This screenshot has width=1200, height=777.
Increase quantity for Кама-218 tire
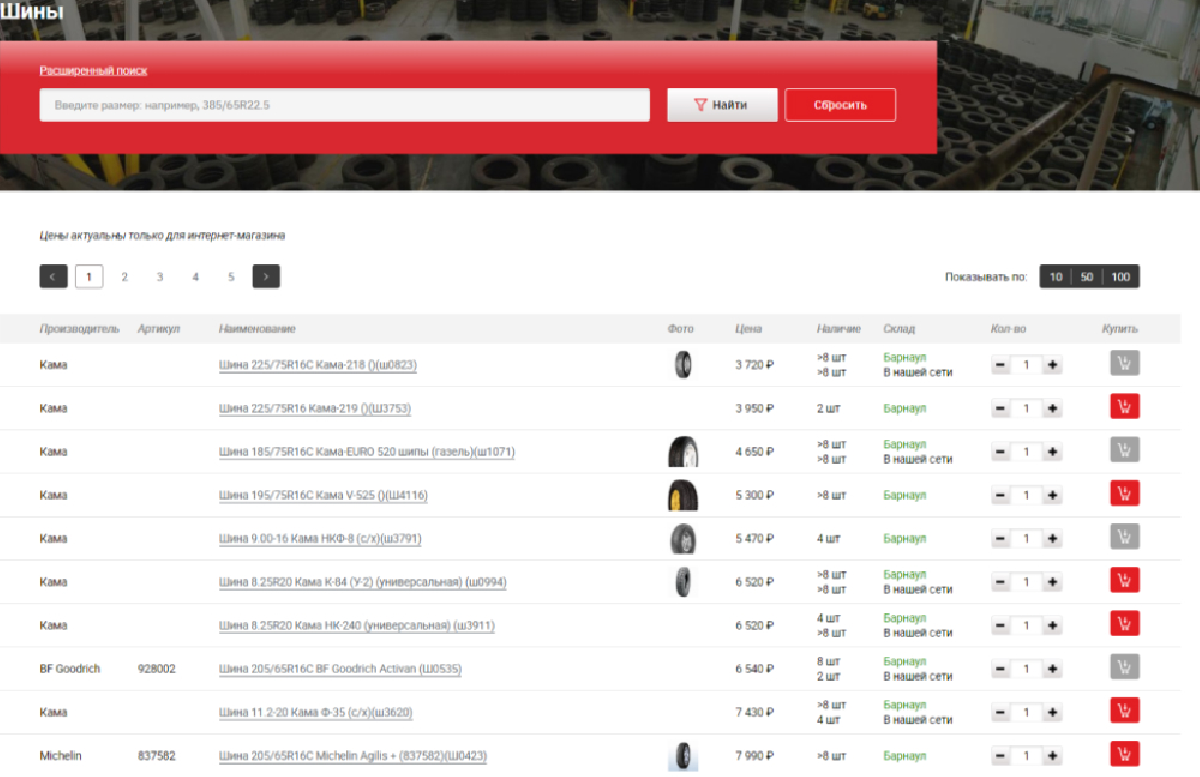tap(1052, 365)
